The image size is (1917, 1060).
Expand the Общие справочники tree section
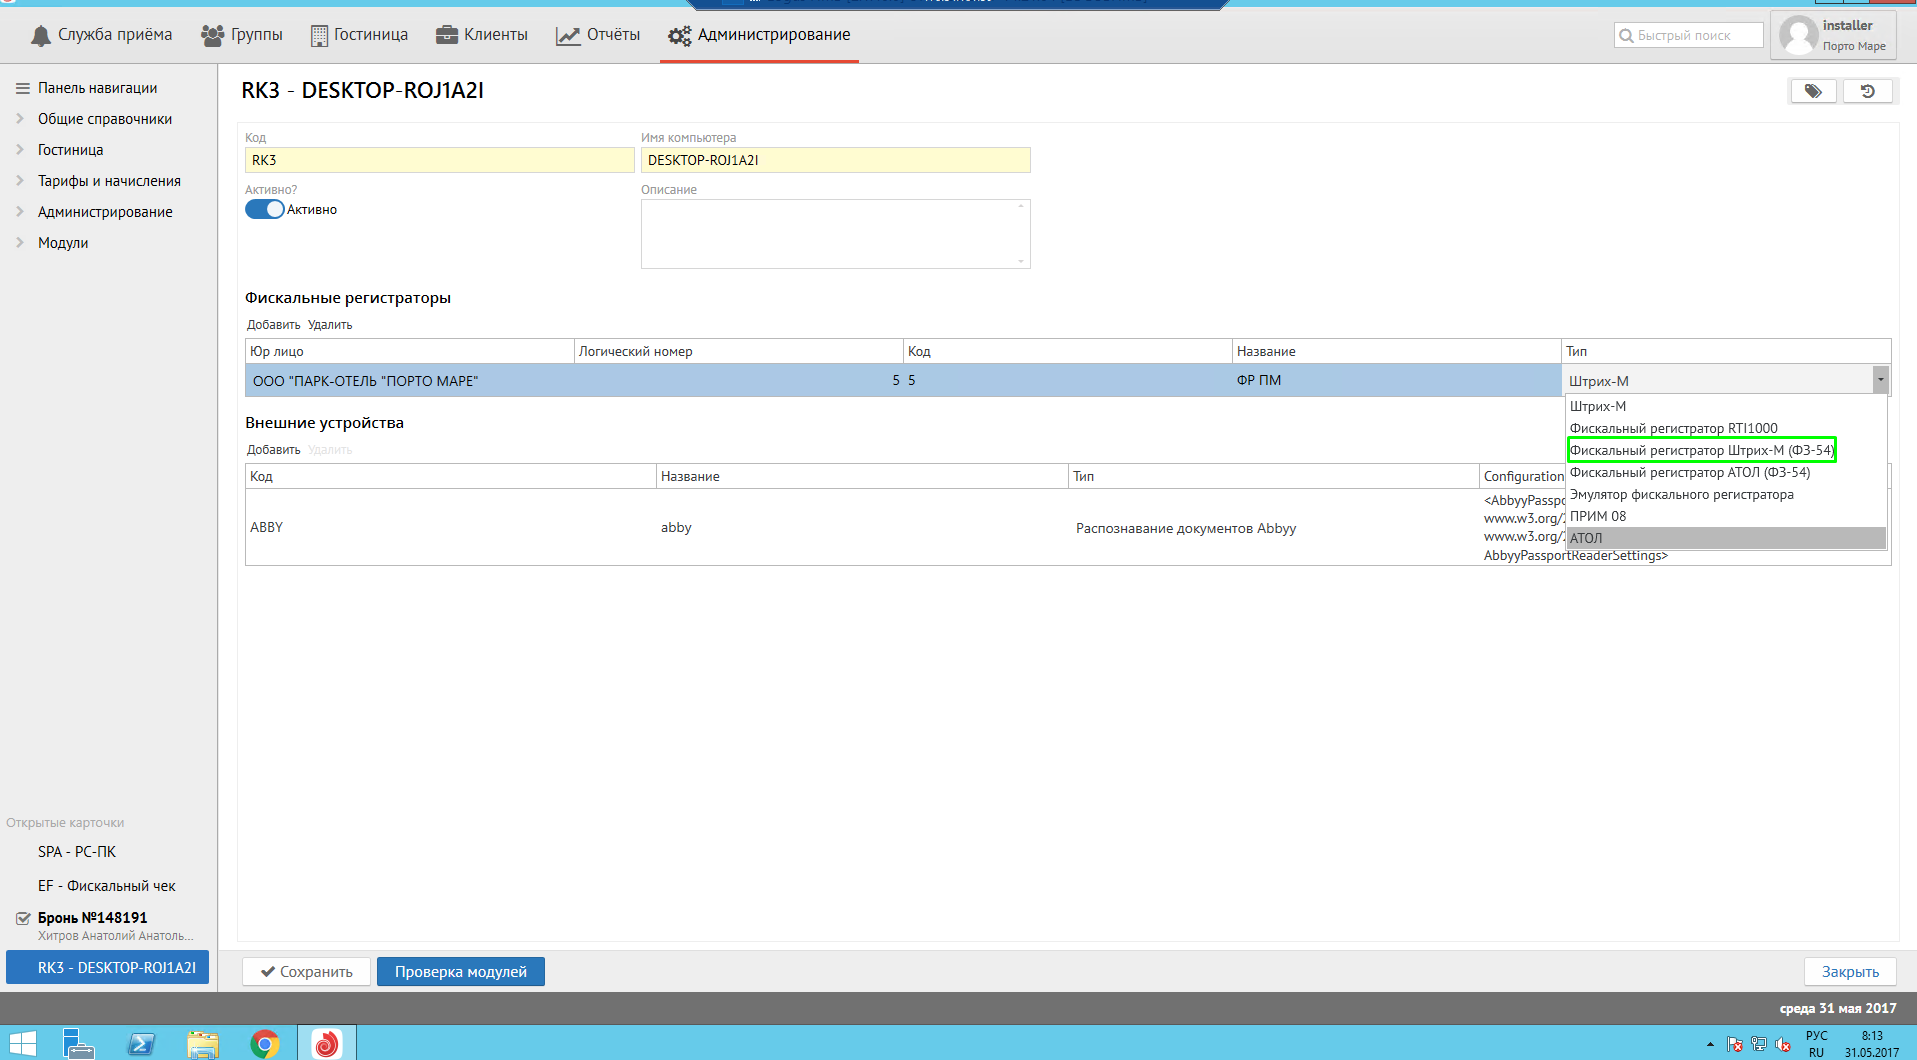[20, 119]
